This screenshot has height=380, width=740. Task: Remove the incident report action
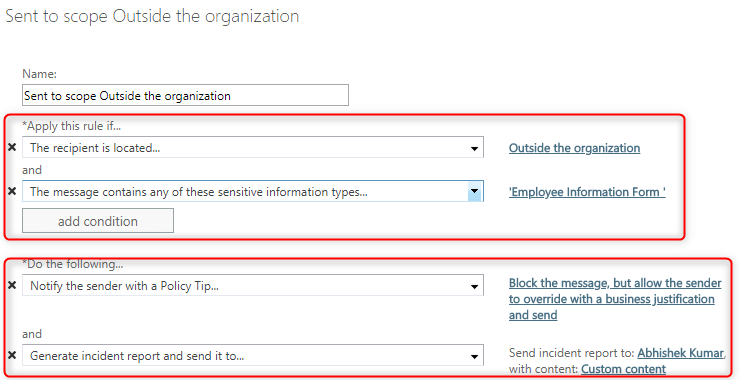pyautogui.click(x=12, y=355)
